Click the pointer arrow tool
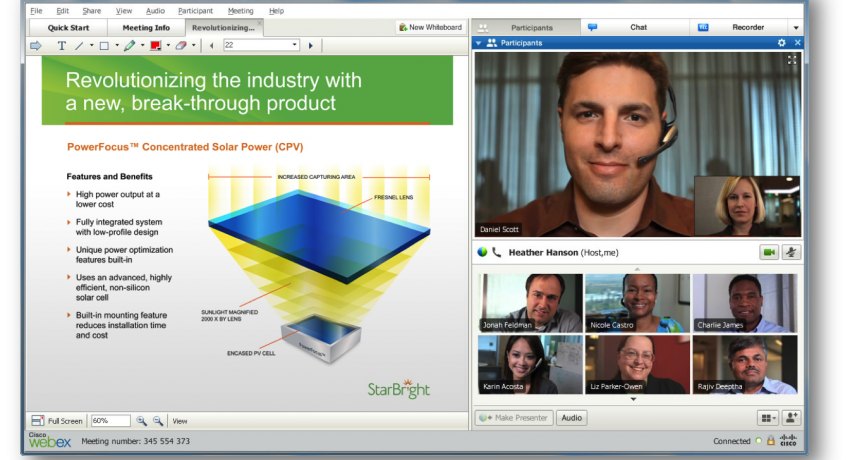850x460 pixels. (36, 45)
